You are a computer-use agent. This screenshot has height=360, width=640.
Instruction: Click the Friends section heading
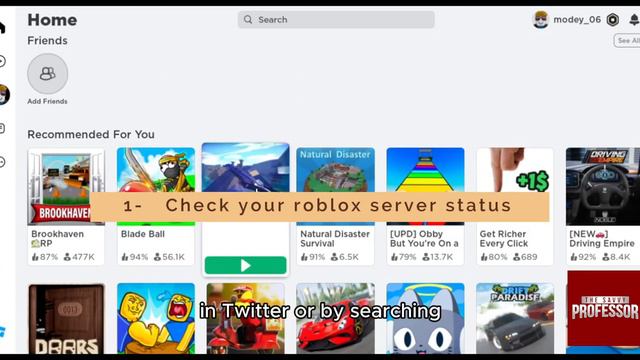(47, 40)
